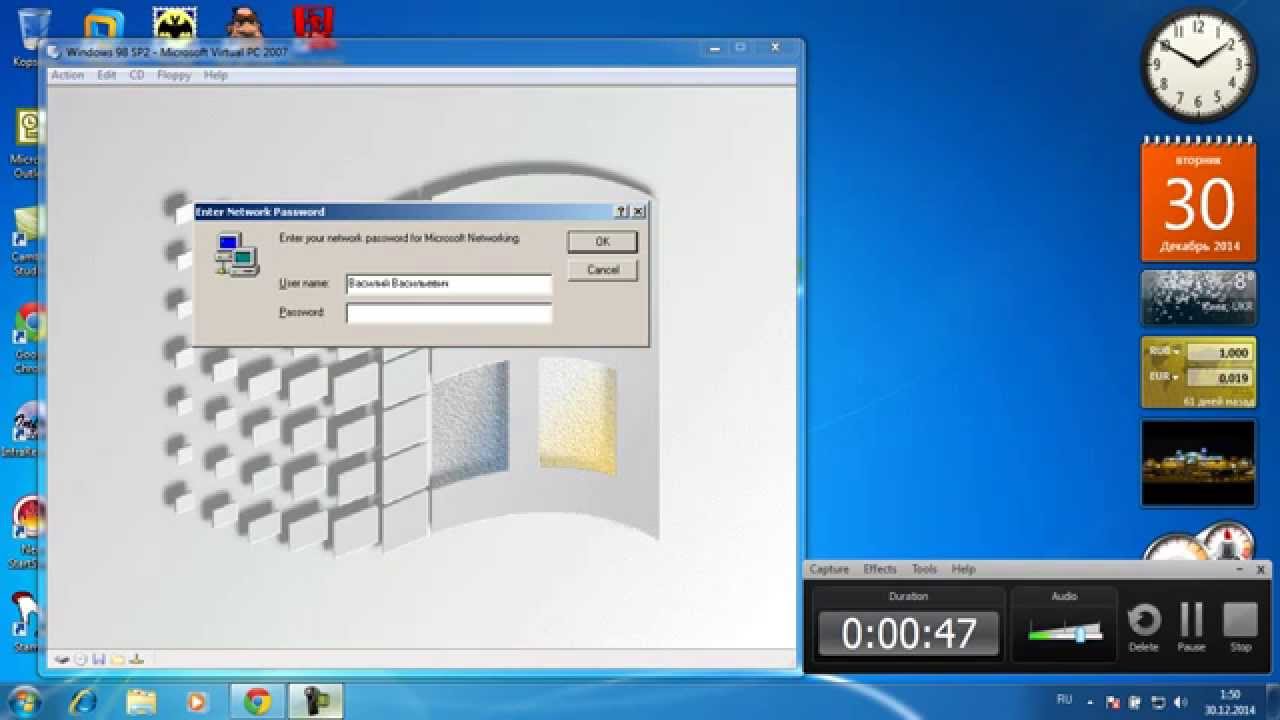The image size is (1280, 720).
Task: Click the User name input field
Action: tap(449, 284)
